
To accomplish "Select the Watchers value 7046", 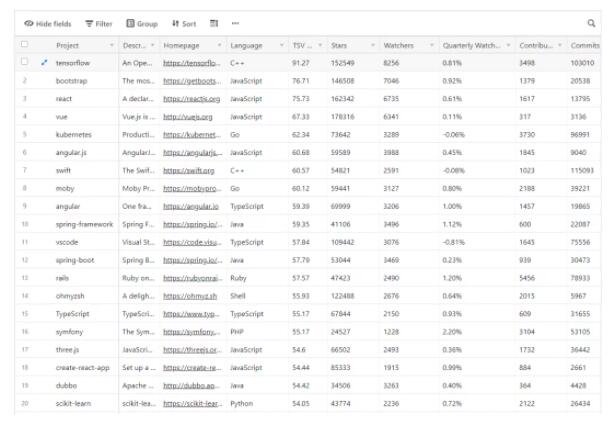I will 391,81.
